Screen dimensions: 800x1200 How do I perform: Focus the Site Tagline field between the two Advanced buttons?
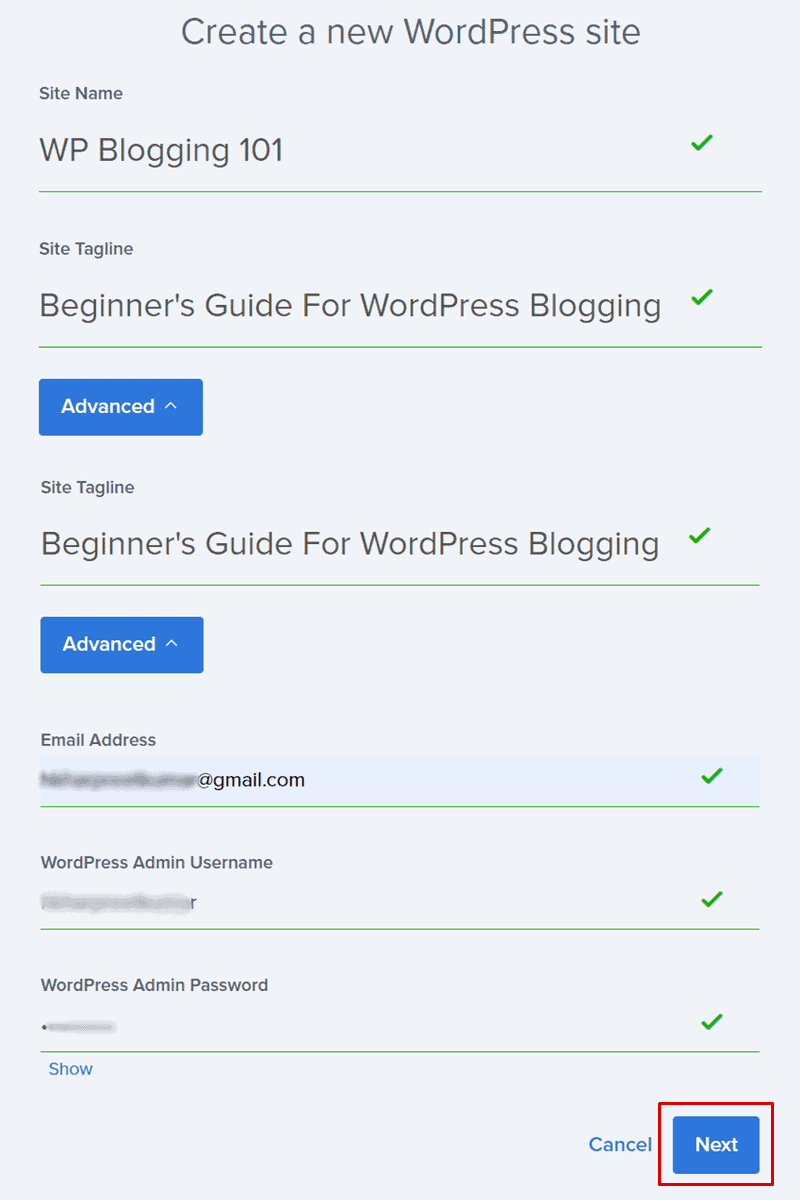[x=400, y=545]
